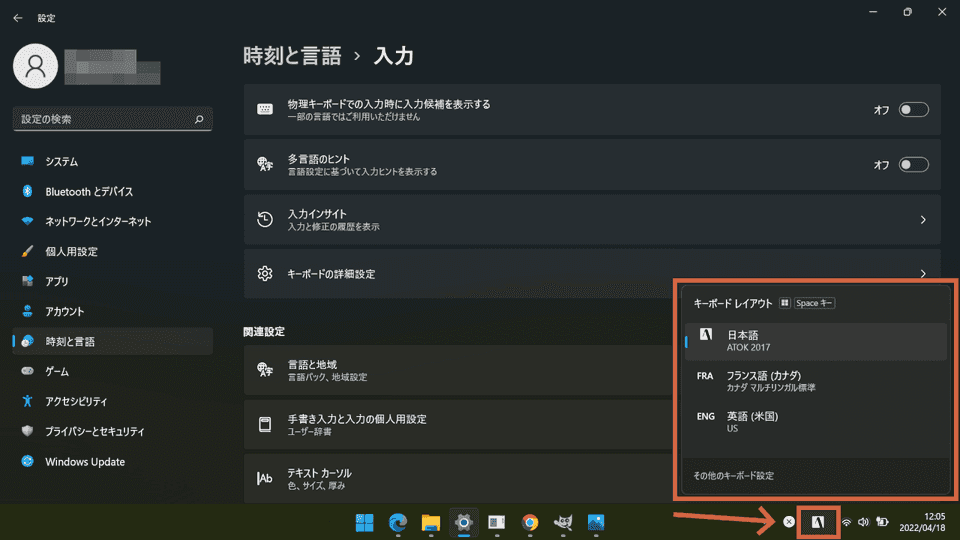Screen dimensions: 960x540
Task: Focus the 設定の検索 search field
Action: [x=113, y=119]
